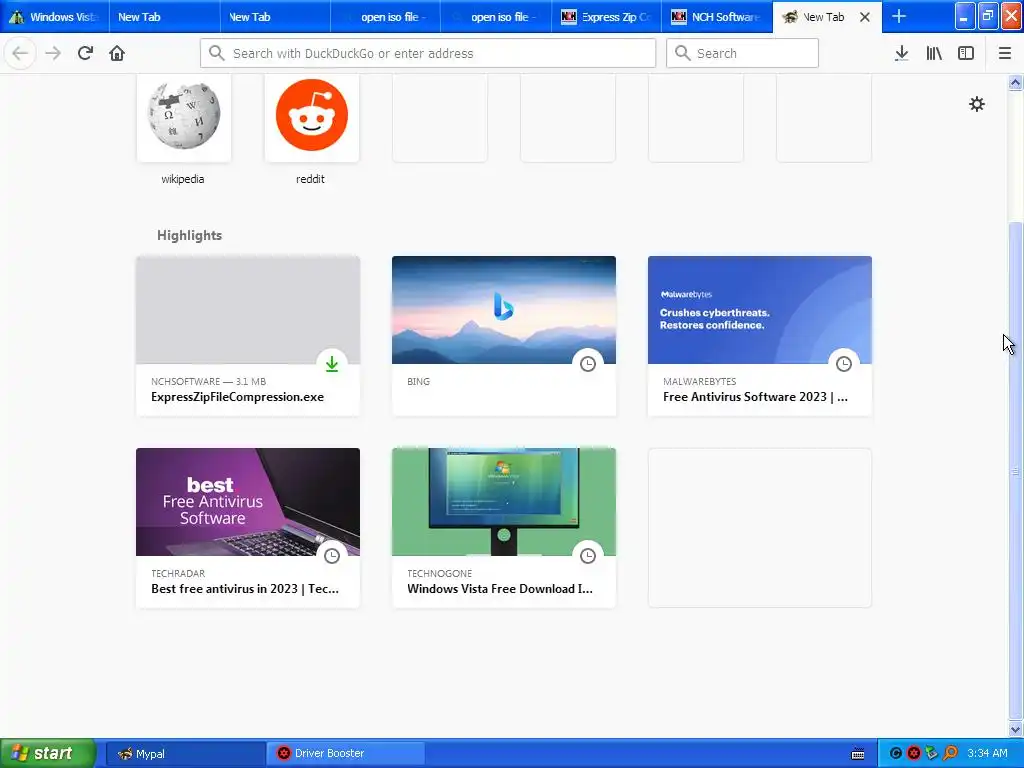Click the red Driver Booster tray icon
Image resolution: width=1024 pixels, height=768 pixels.
(914, 754)
